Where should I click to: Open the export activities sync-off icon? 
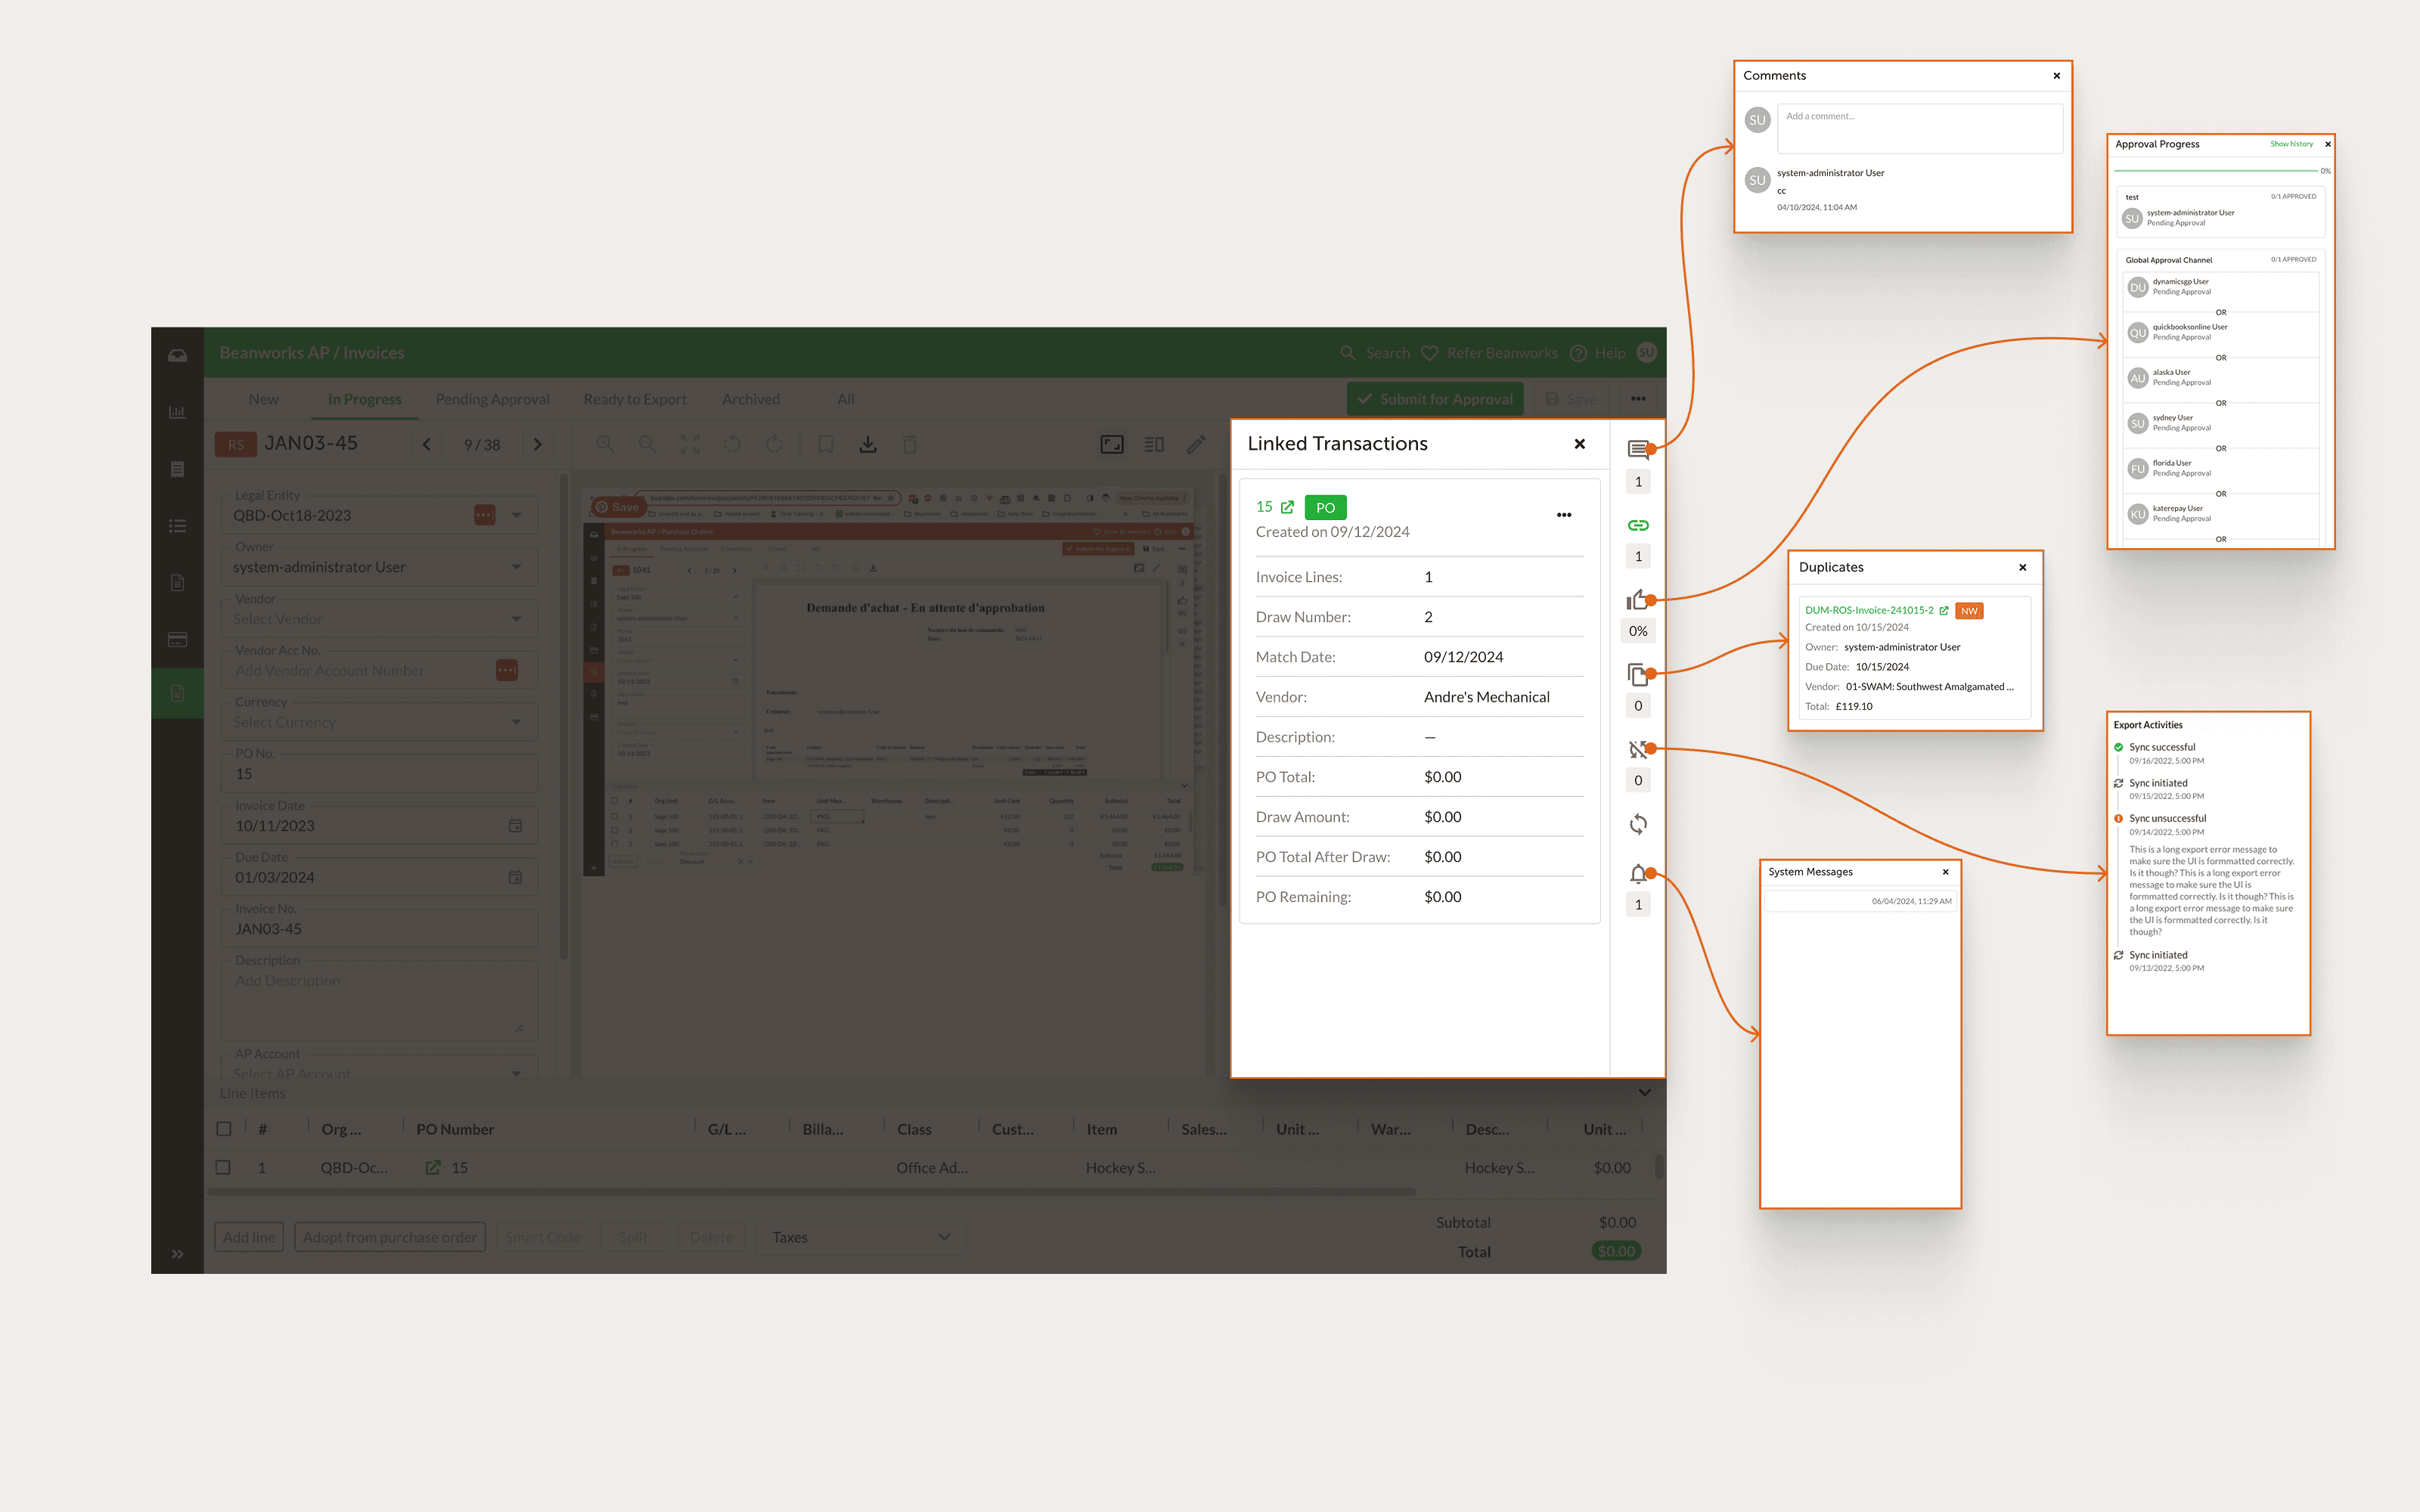tap(1637, 749)
